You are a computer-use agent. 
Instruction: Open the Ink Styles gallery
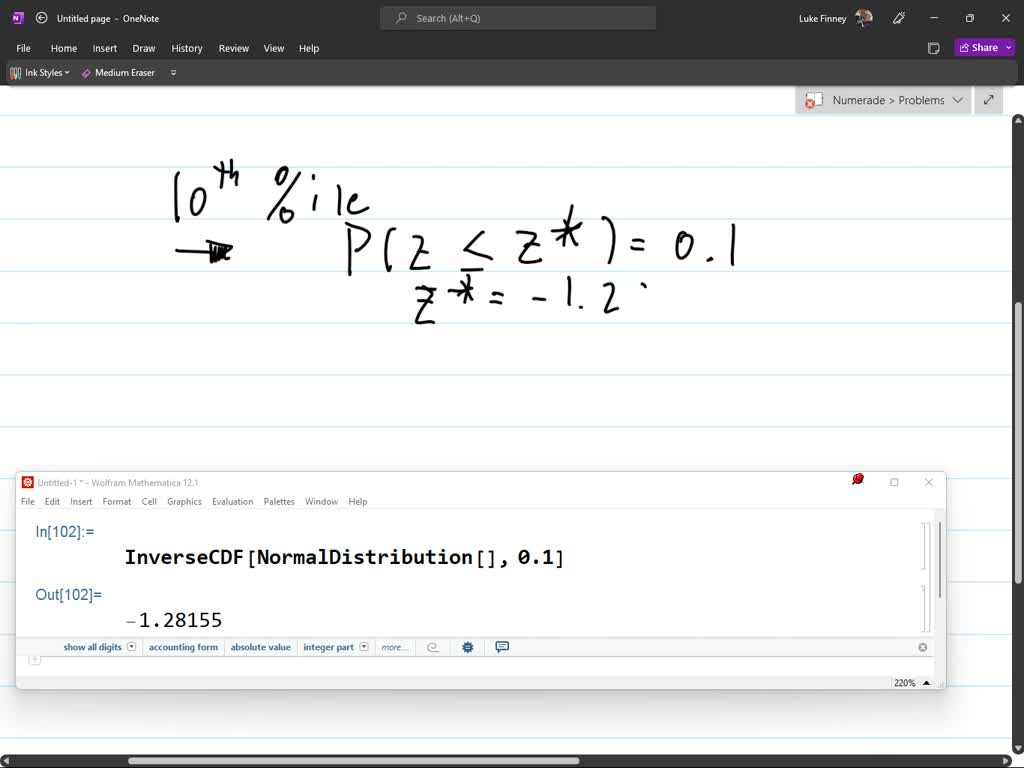(x=39, y=72)
